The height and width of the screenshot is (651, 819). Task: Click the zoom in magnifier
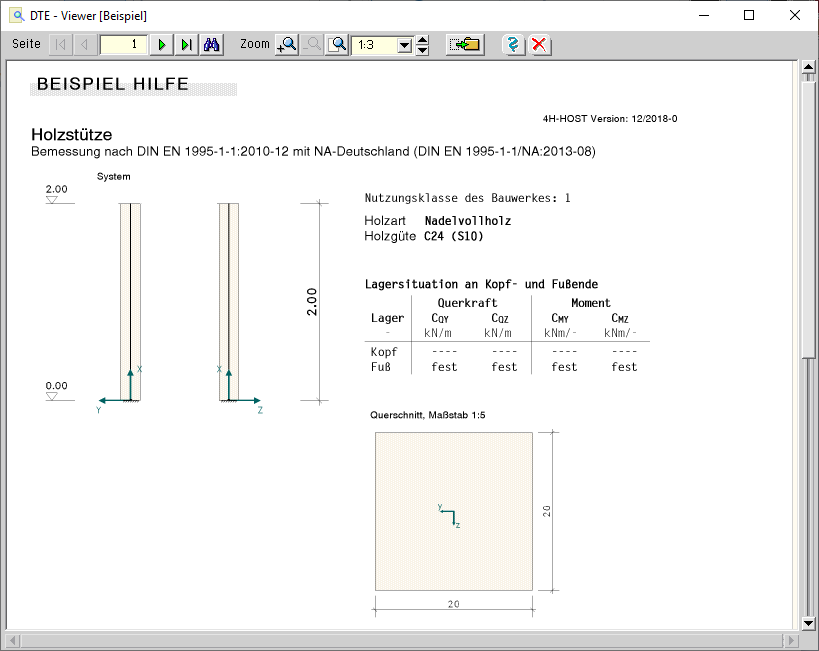tap(287, 45)
